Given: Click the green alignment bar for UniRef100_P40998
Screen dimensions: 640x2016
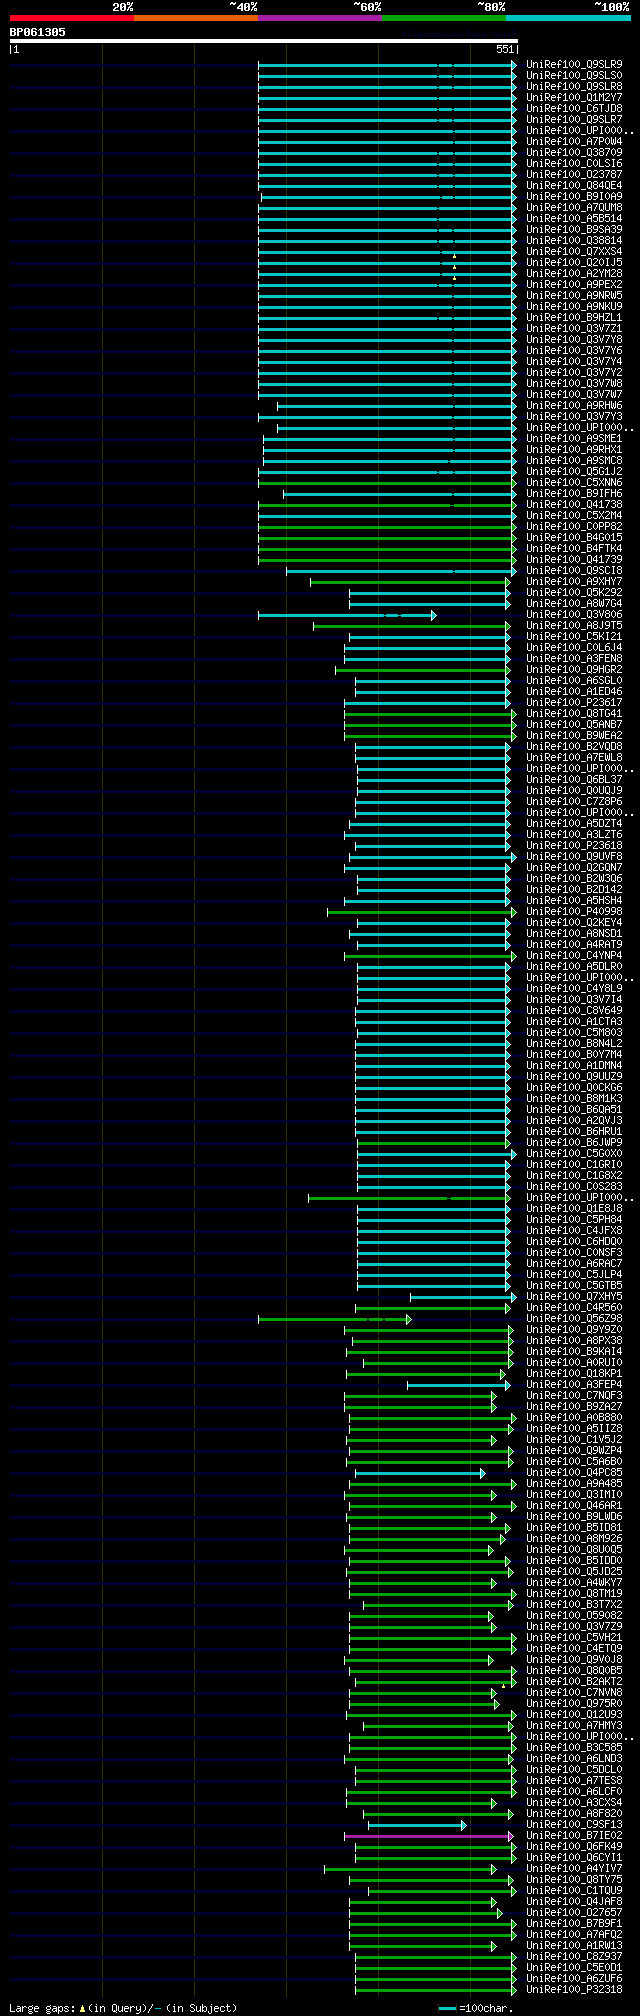Looking at the screenshot, I should click(x=422, y=912).
